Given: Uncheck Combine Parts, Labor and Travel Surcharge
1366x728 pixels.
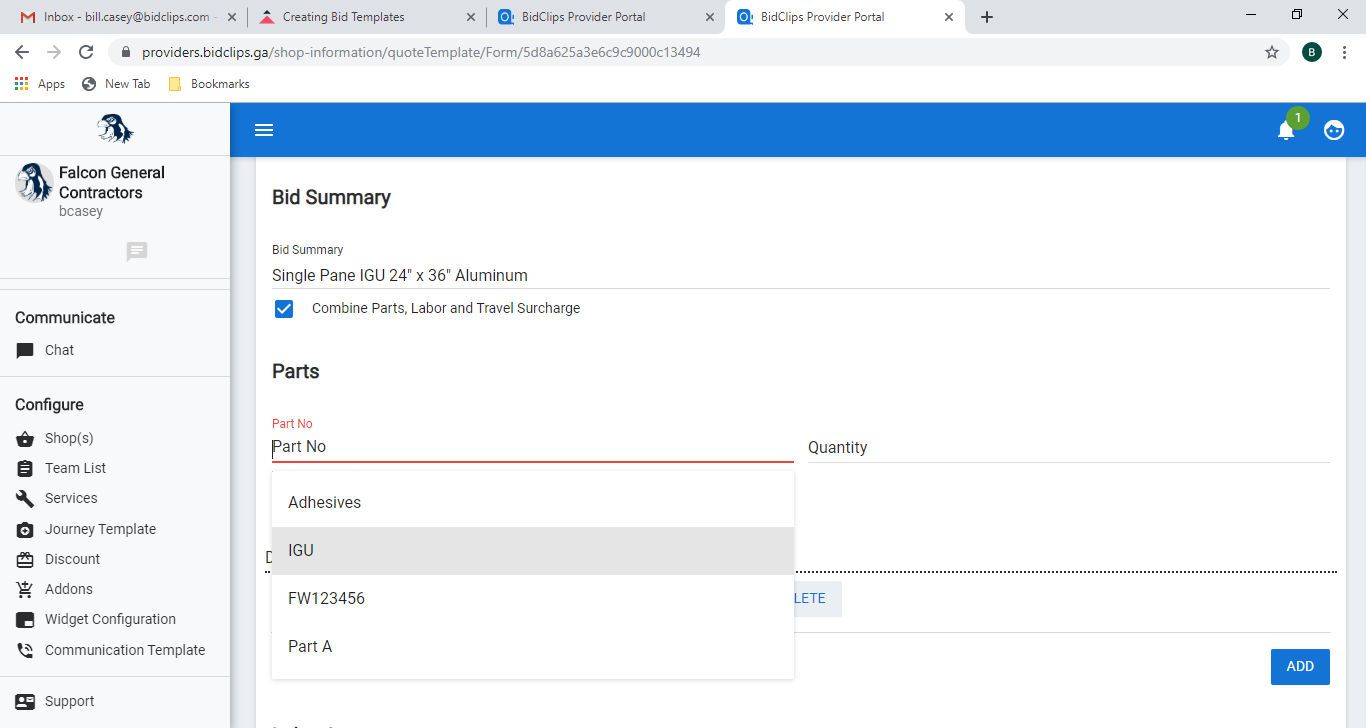Looking at the screenshot, I should (284, 309).
